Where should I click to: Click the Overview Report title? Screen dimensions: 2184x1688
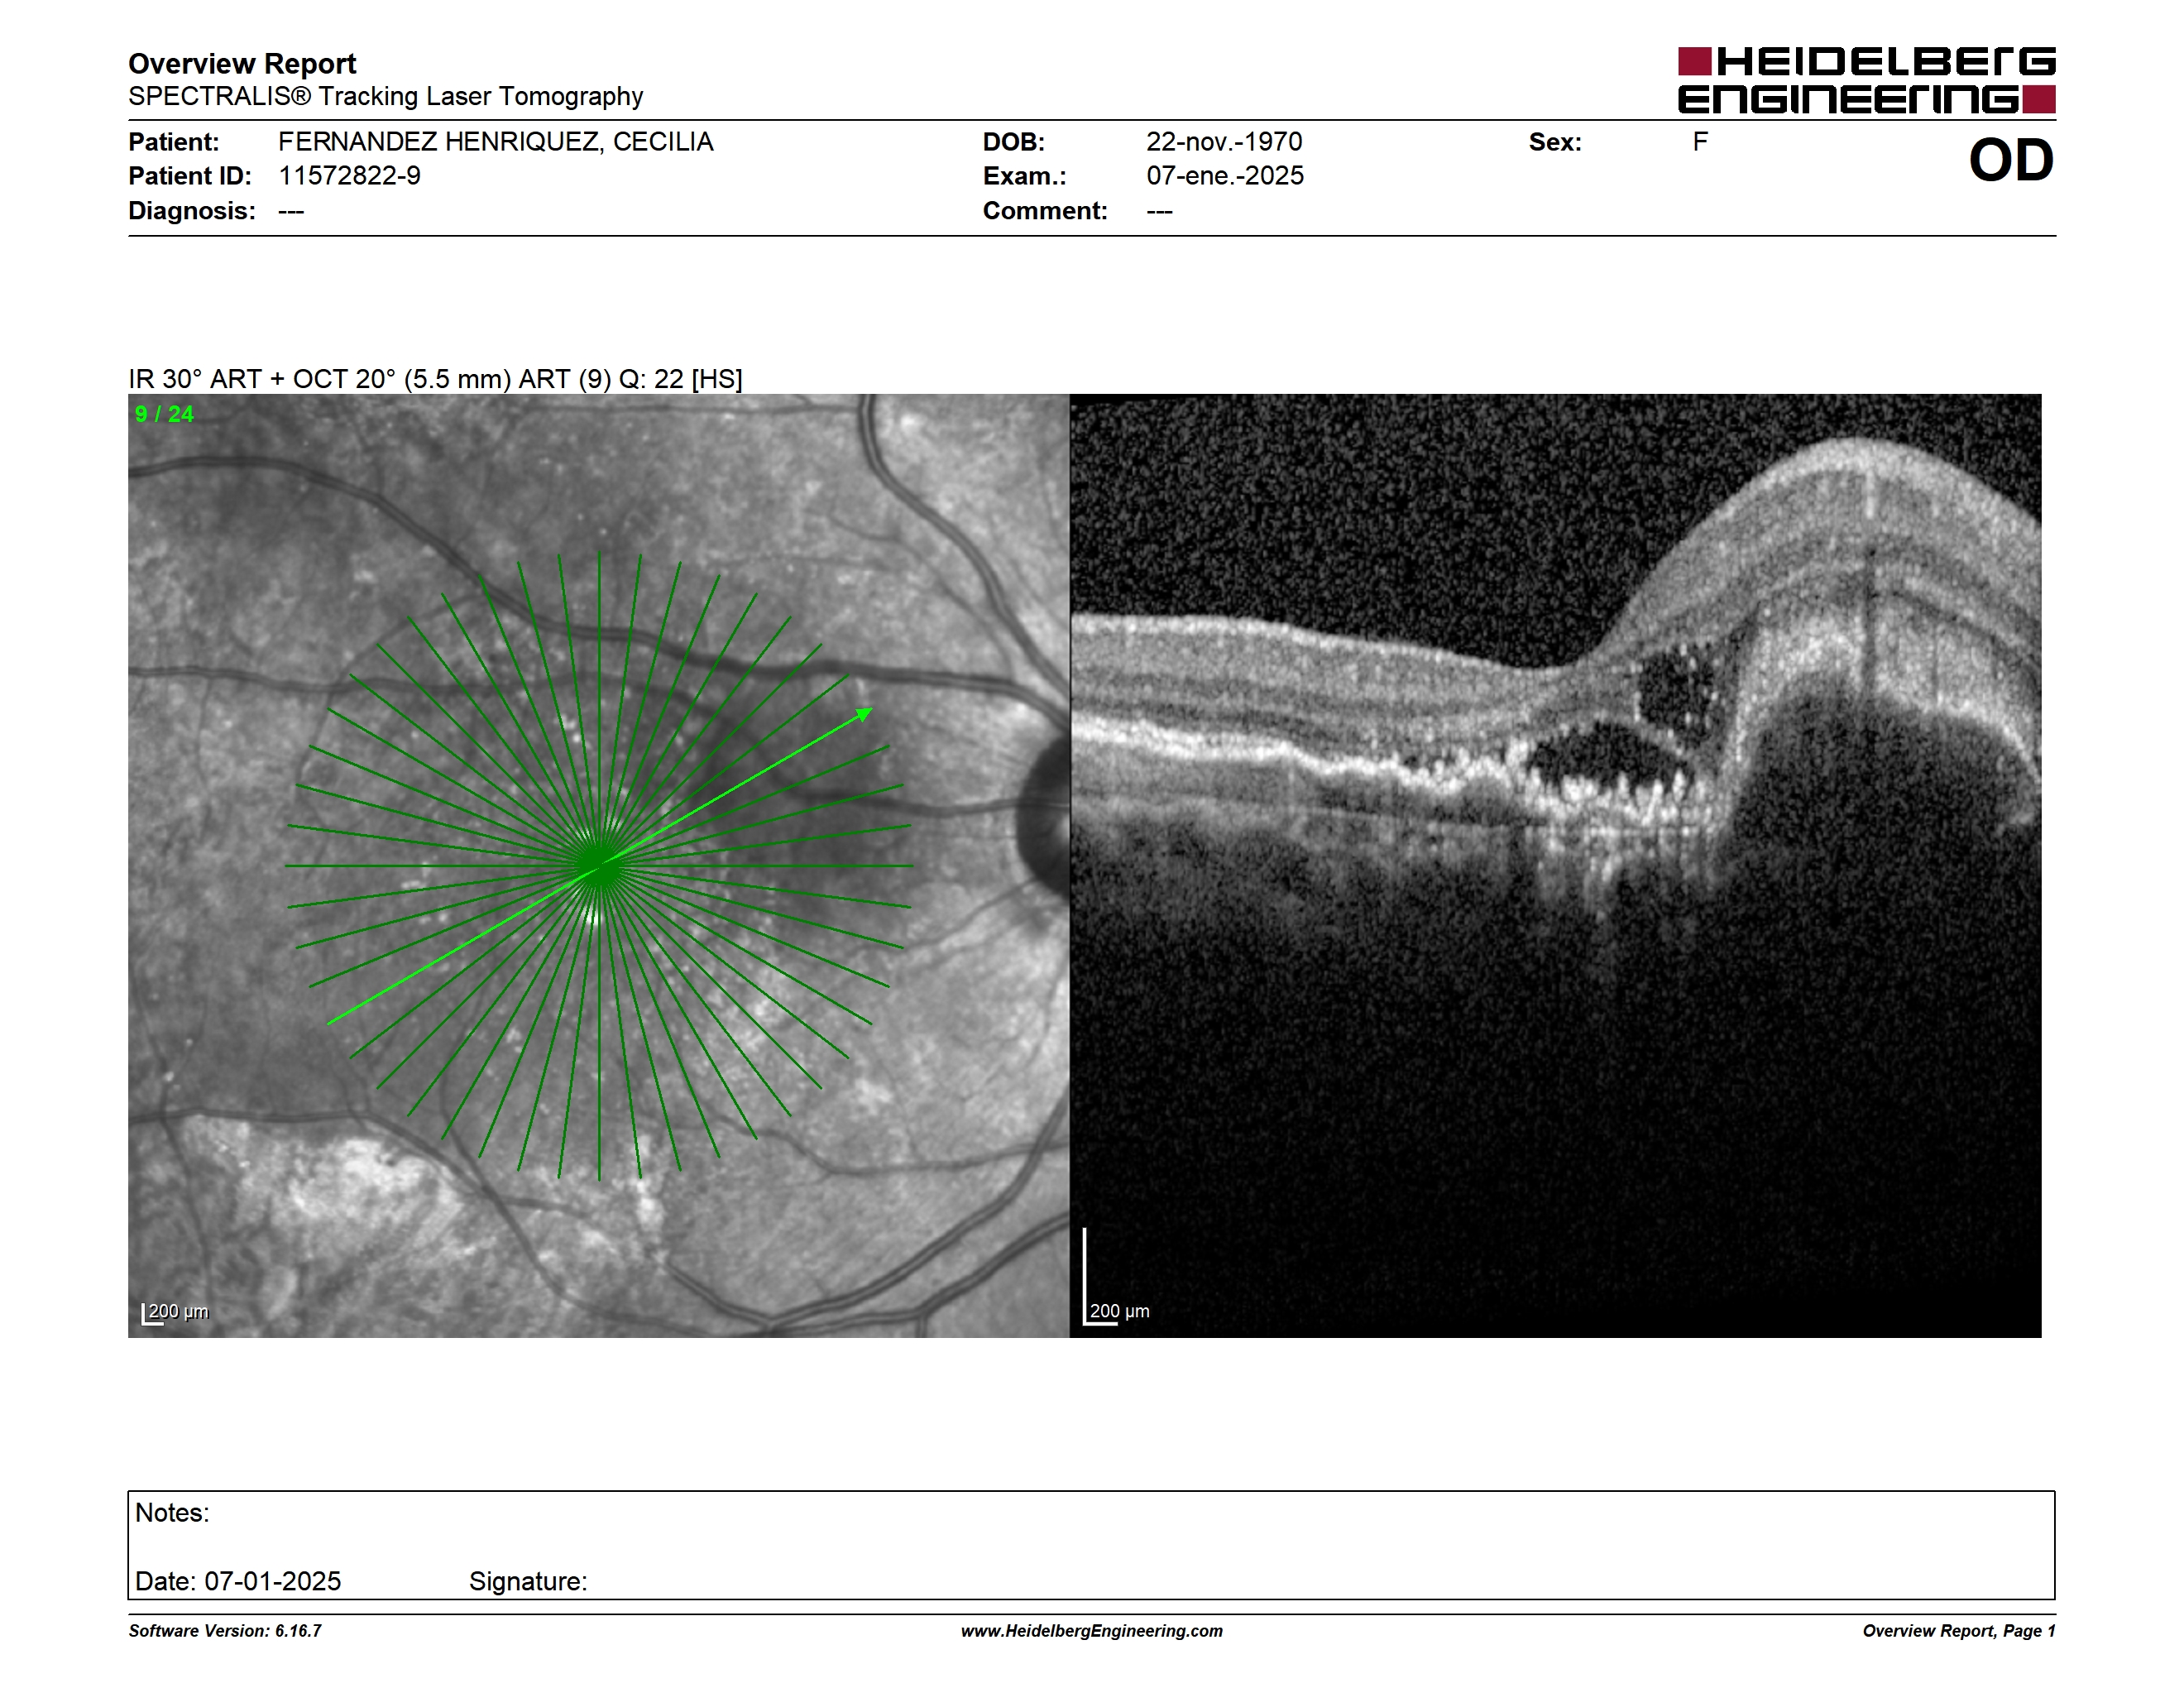(242, 64)
